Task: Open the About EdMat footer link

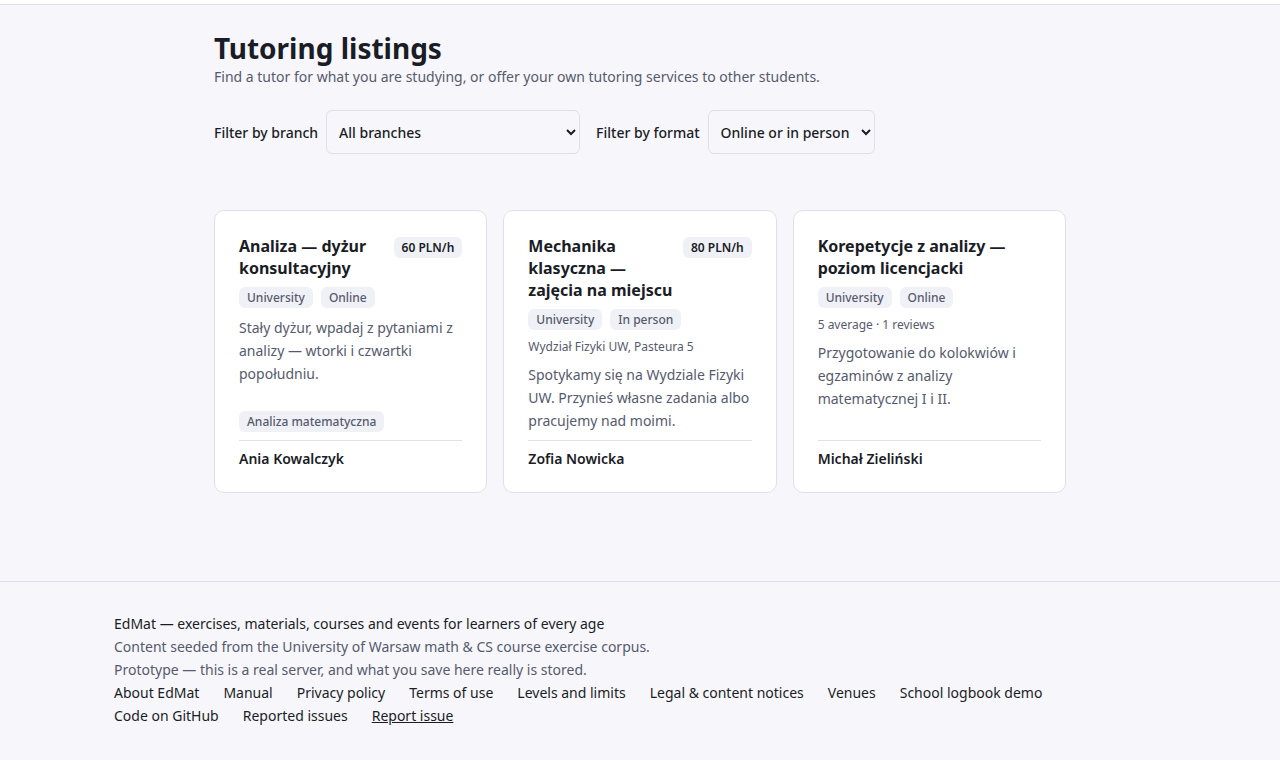Action: tap(157, 693)
